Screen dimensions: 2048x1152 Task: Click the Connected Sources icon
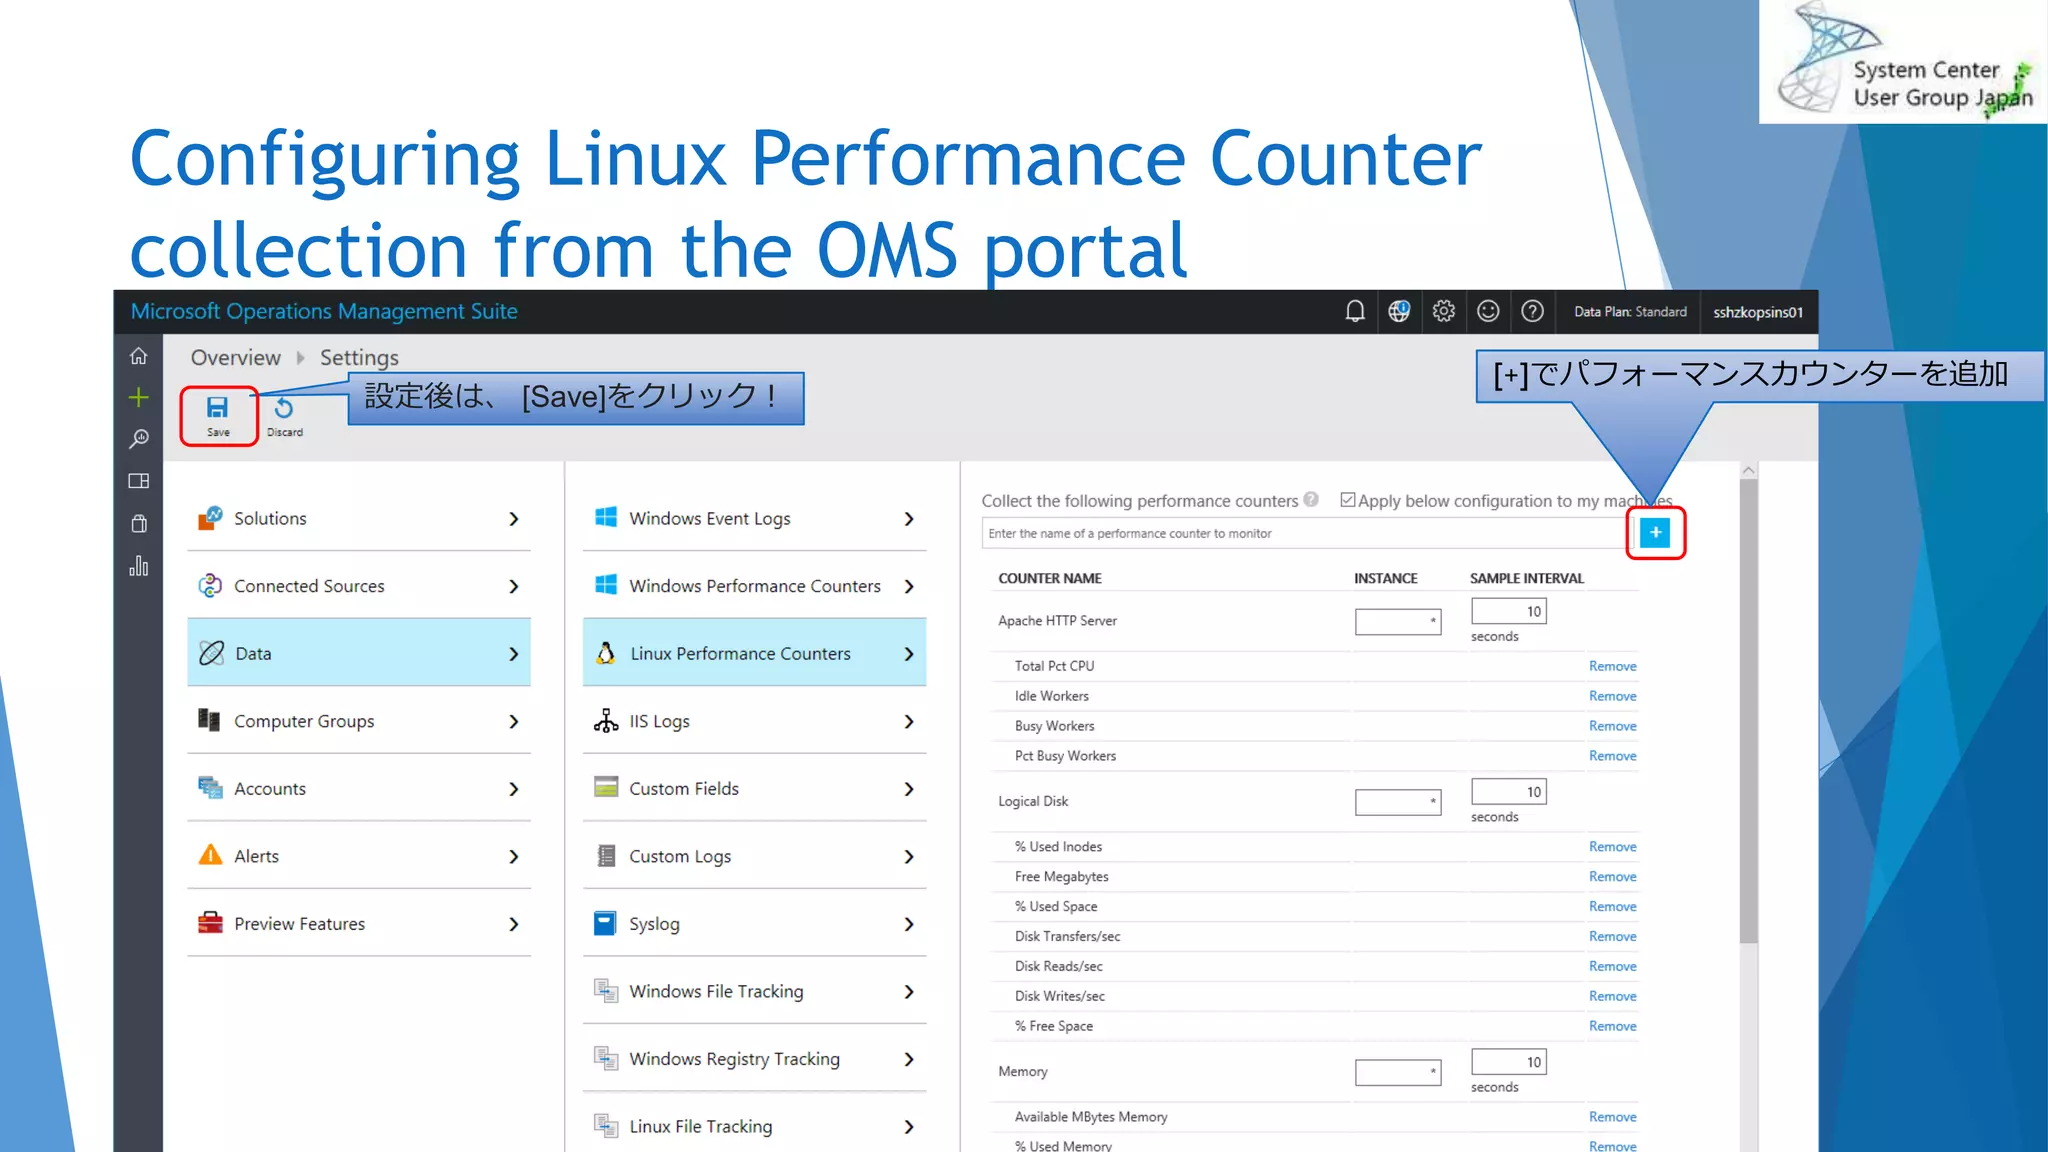[x=210, y=586]
